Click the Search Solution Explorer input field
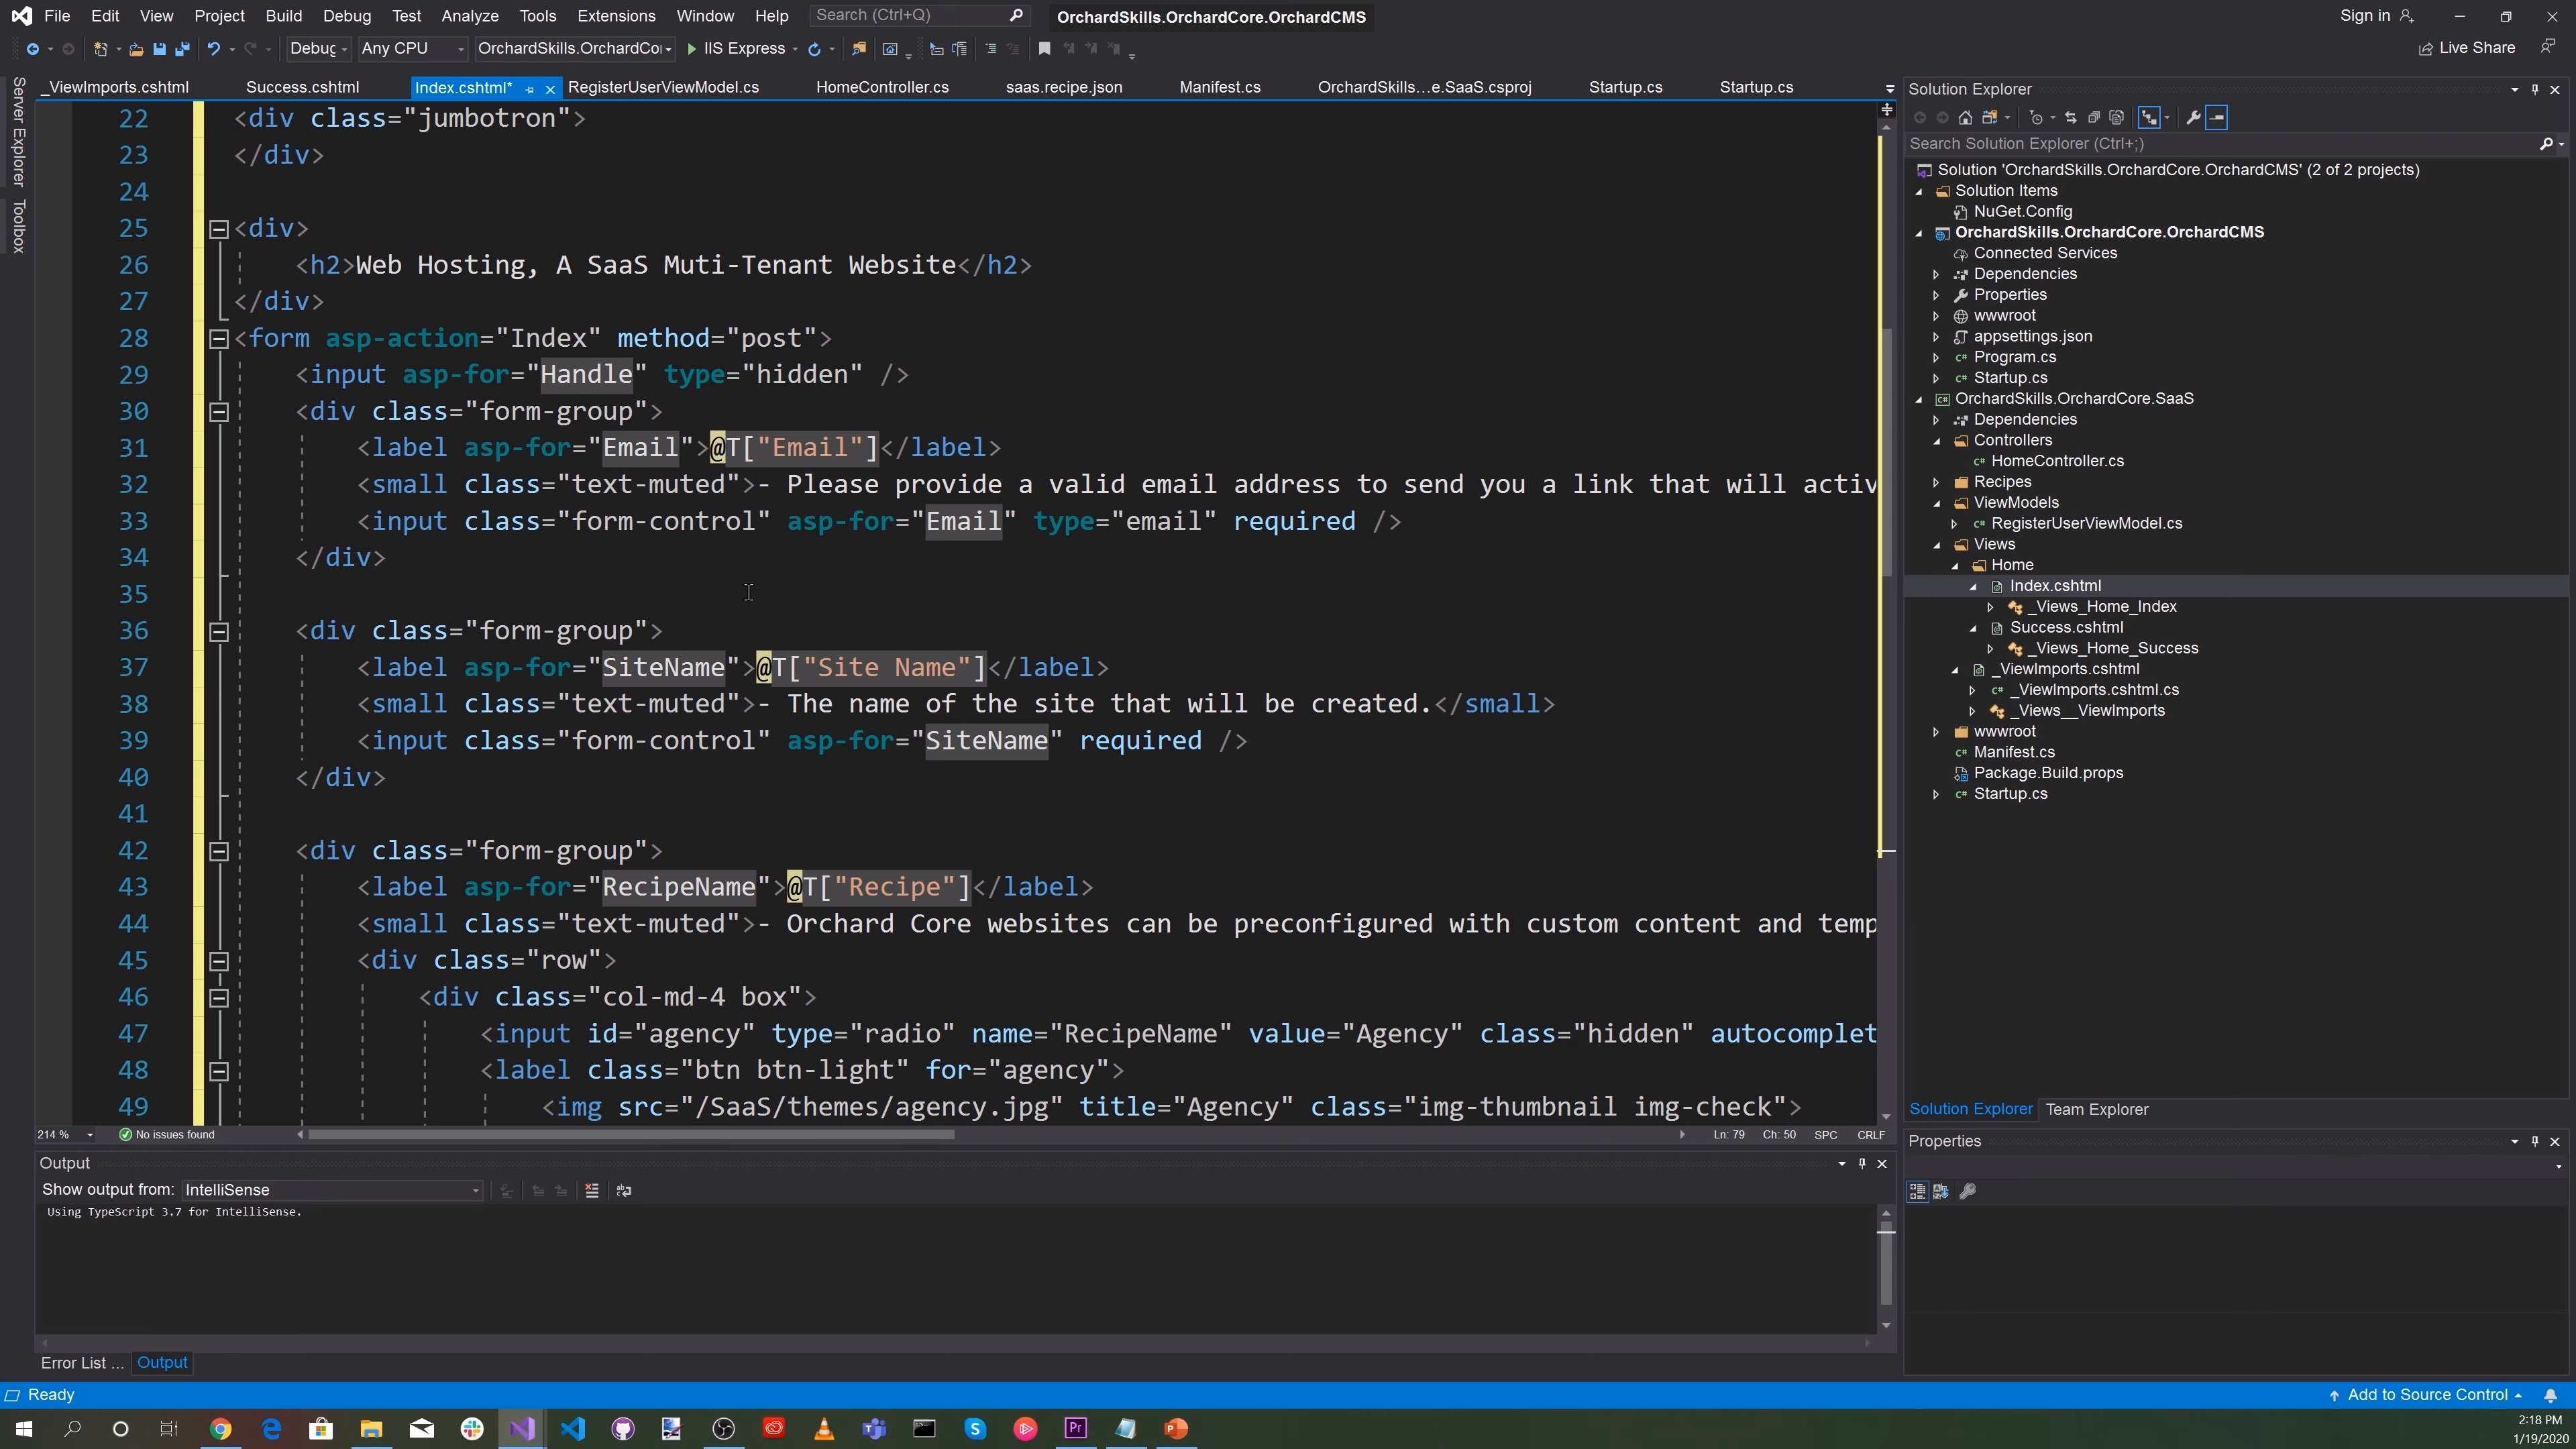The height and width of the screenshot is (1449, 2576). [x=2222, y=143]
